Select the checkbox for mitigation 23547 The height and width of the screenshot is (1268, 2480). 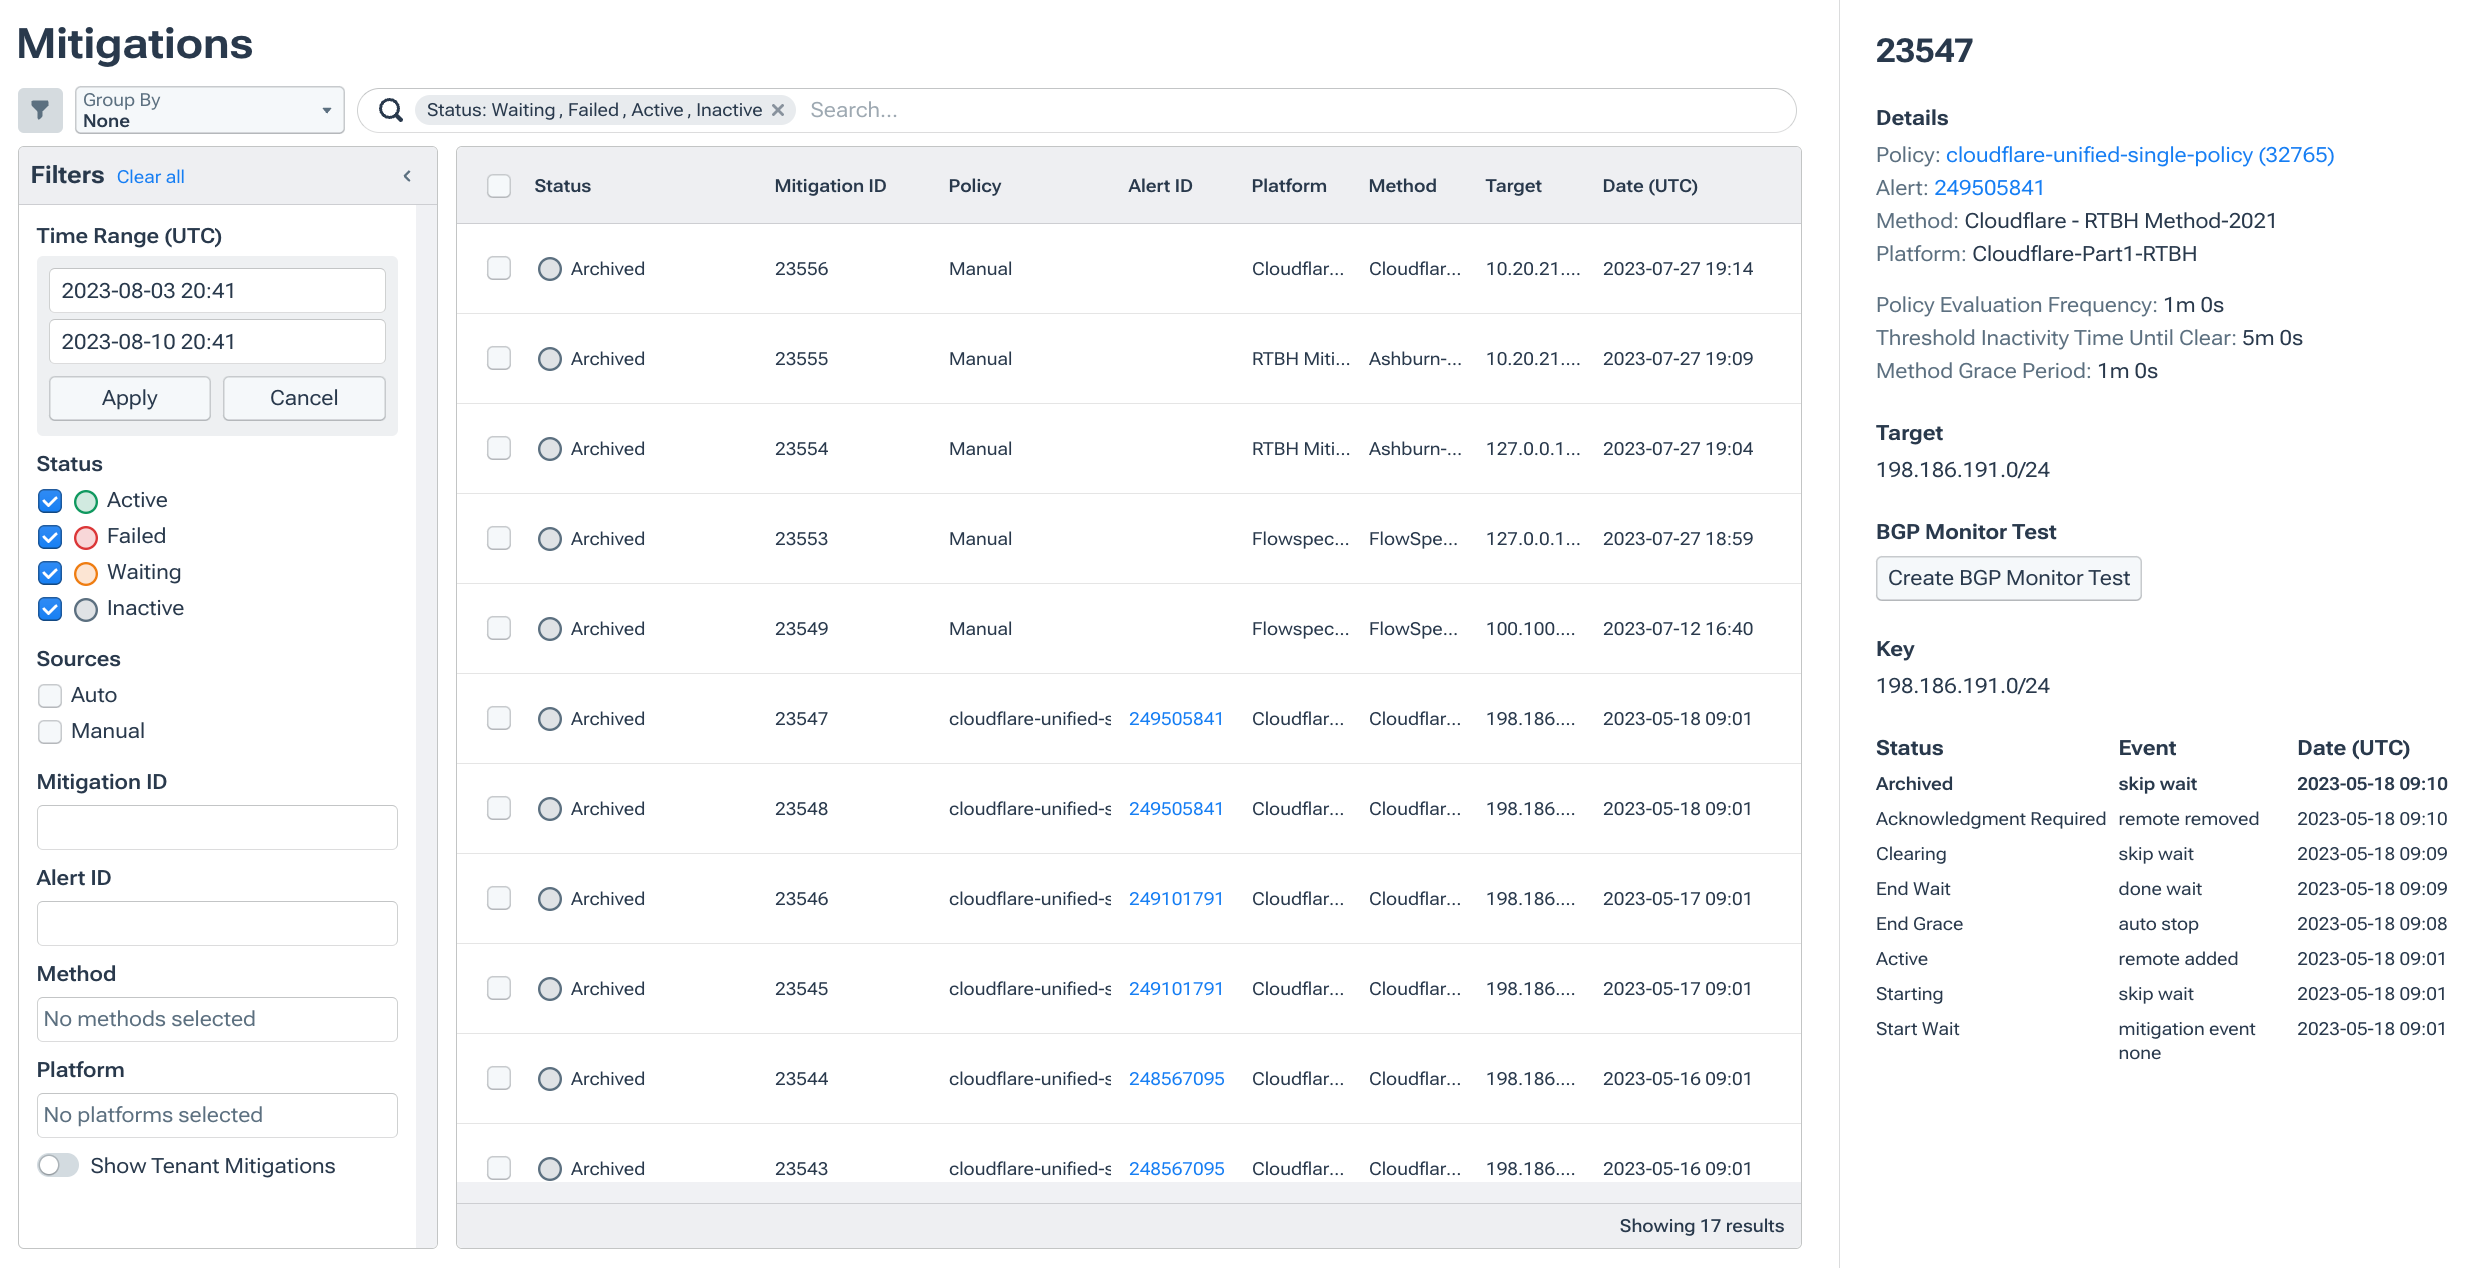click(x=498, y=718)
